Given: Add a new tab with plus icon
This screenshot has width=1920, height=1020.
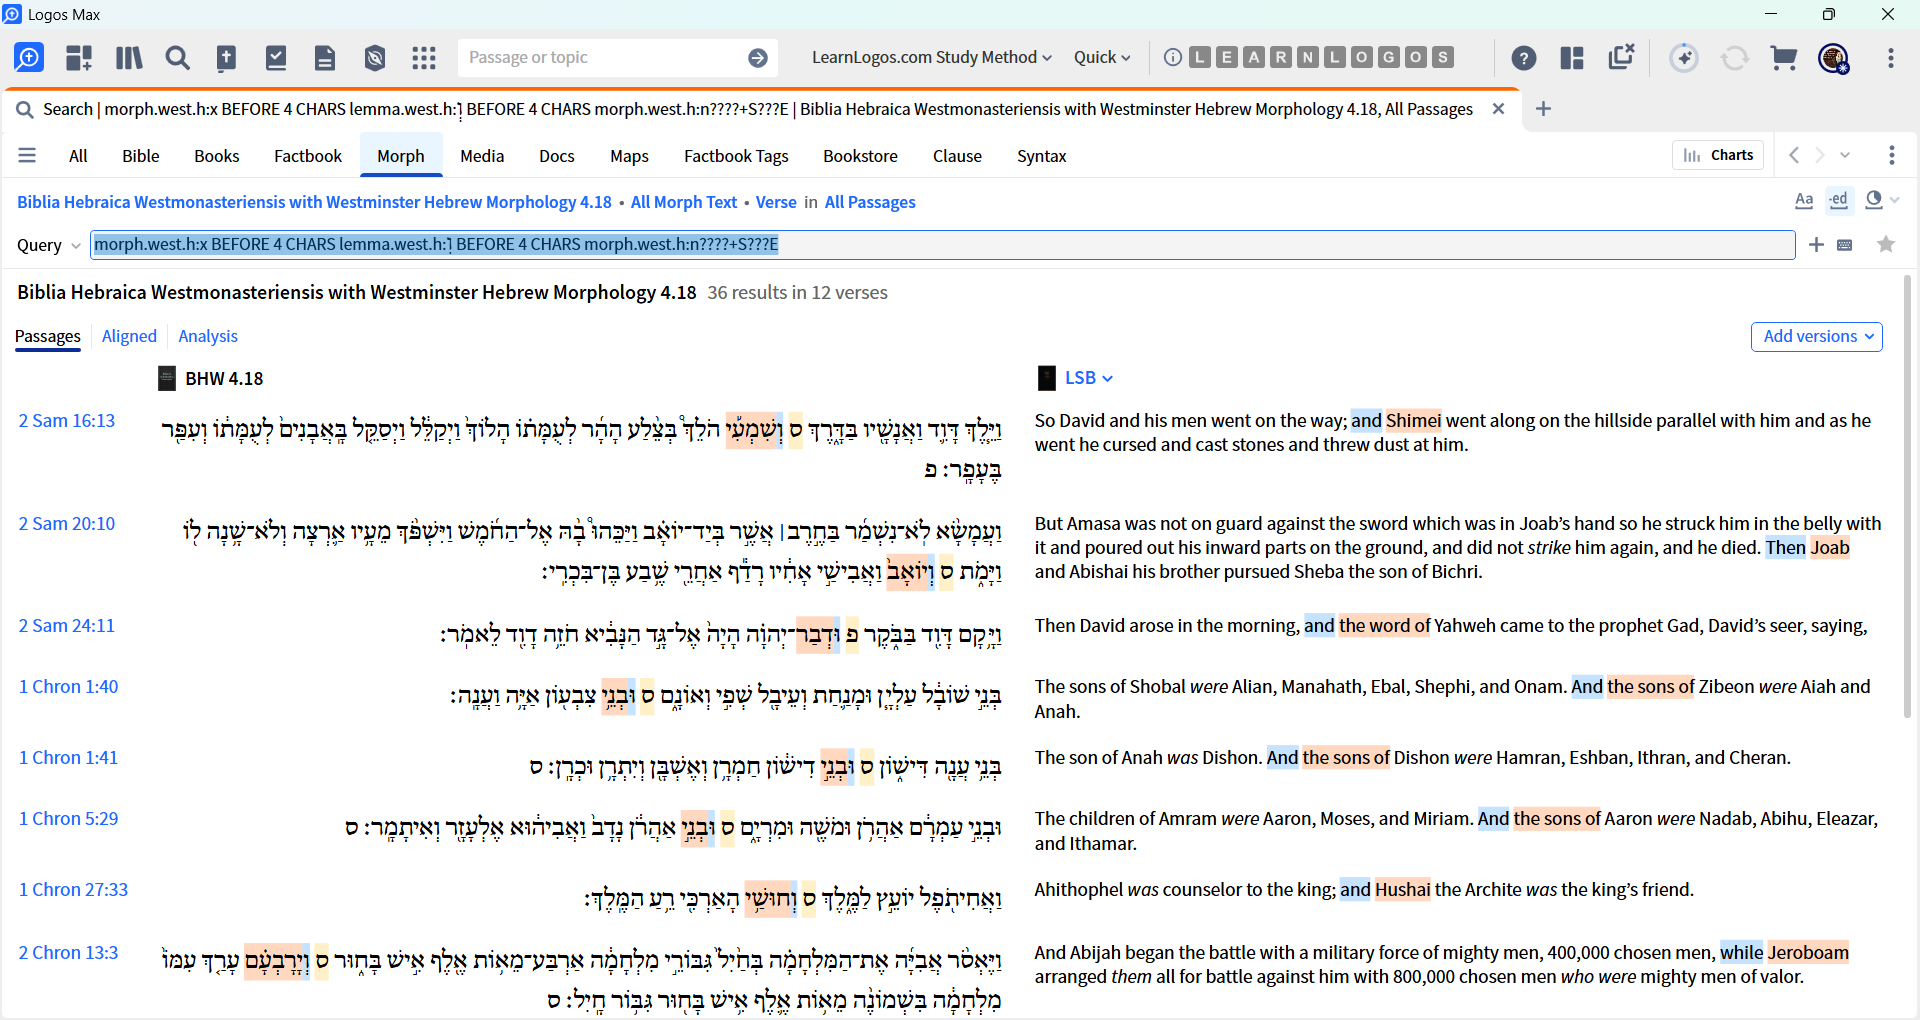Looking at the screenshot, I should click(1543, 109).
